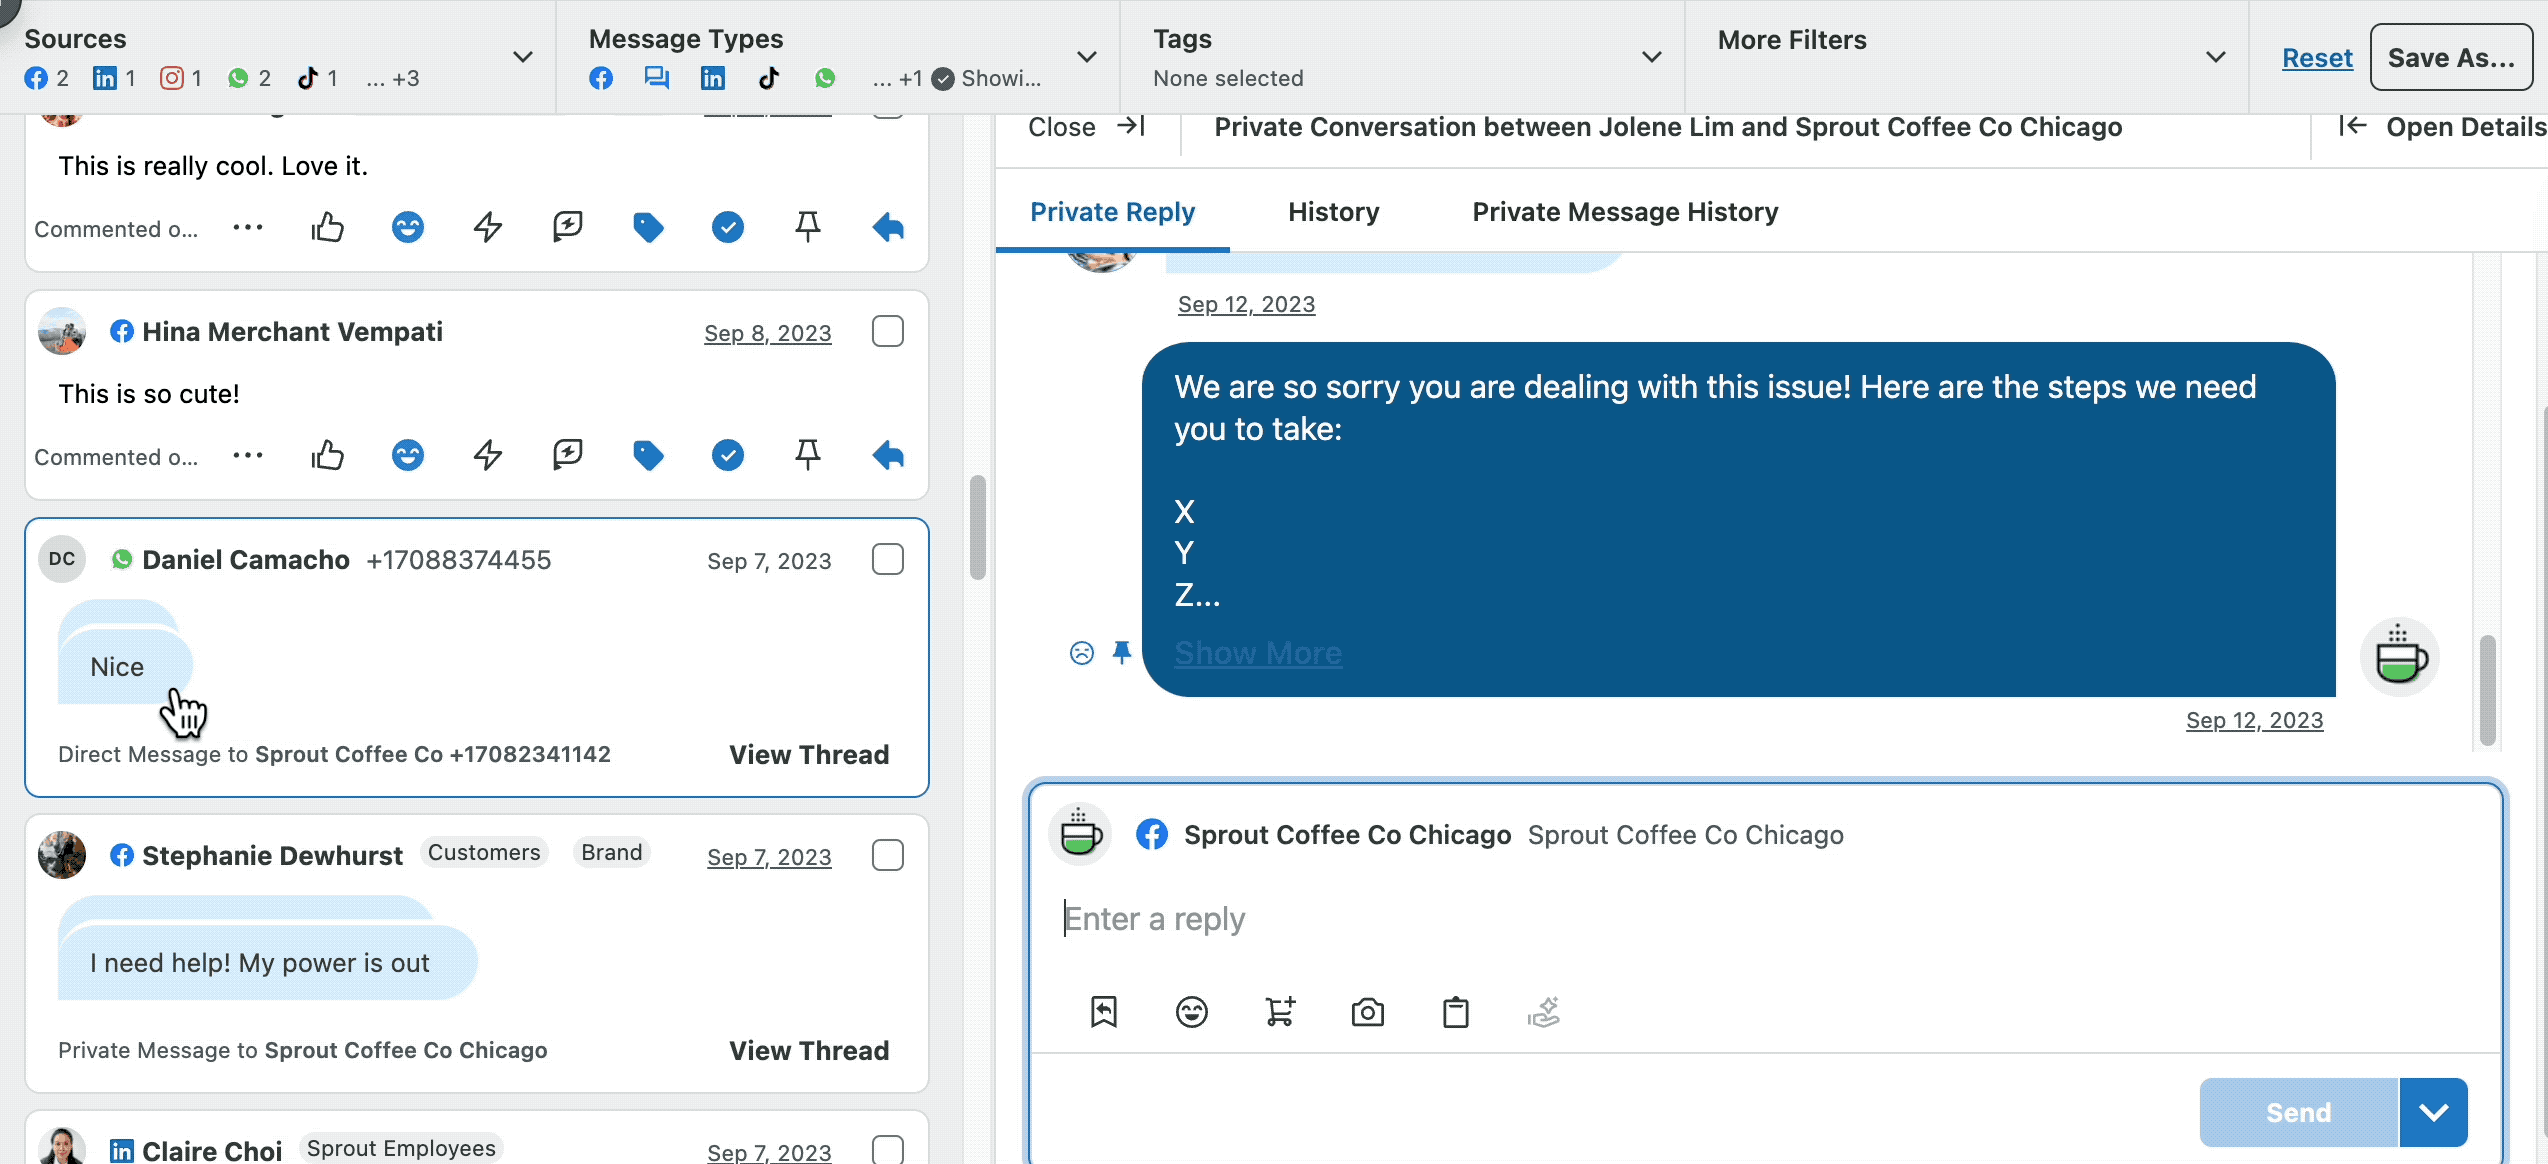Select Stephanie Dewhurst's message checkbox
The height and width of the screenshot is (1164, 2548).
[x=887, y=855]
